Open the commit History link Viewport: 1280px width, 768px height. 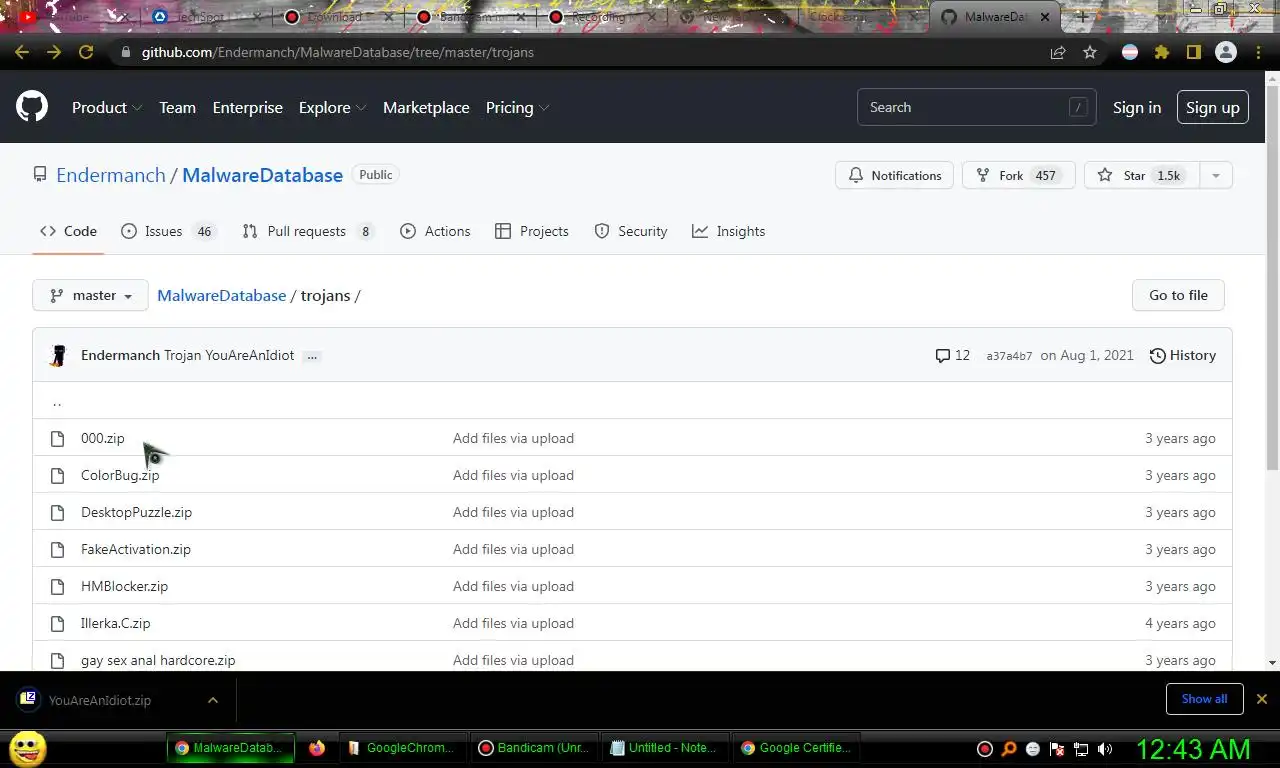coord(1183,355)
